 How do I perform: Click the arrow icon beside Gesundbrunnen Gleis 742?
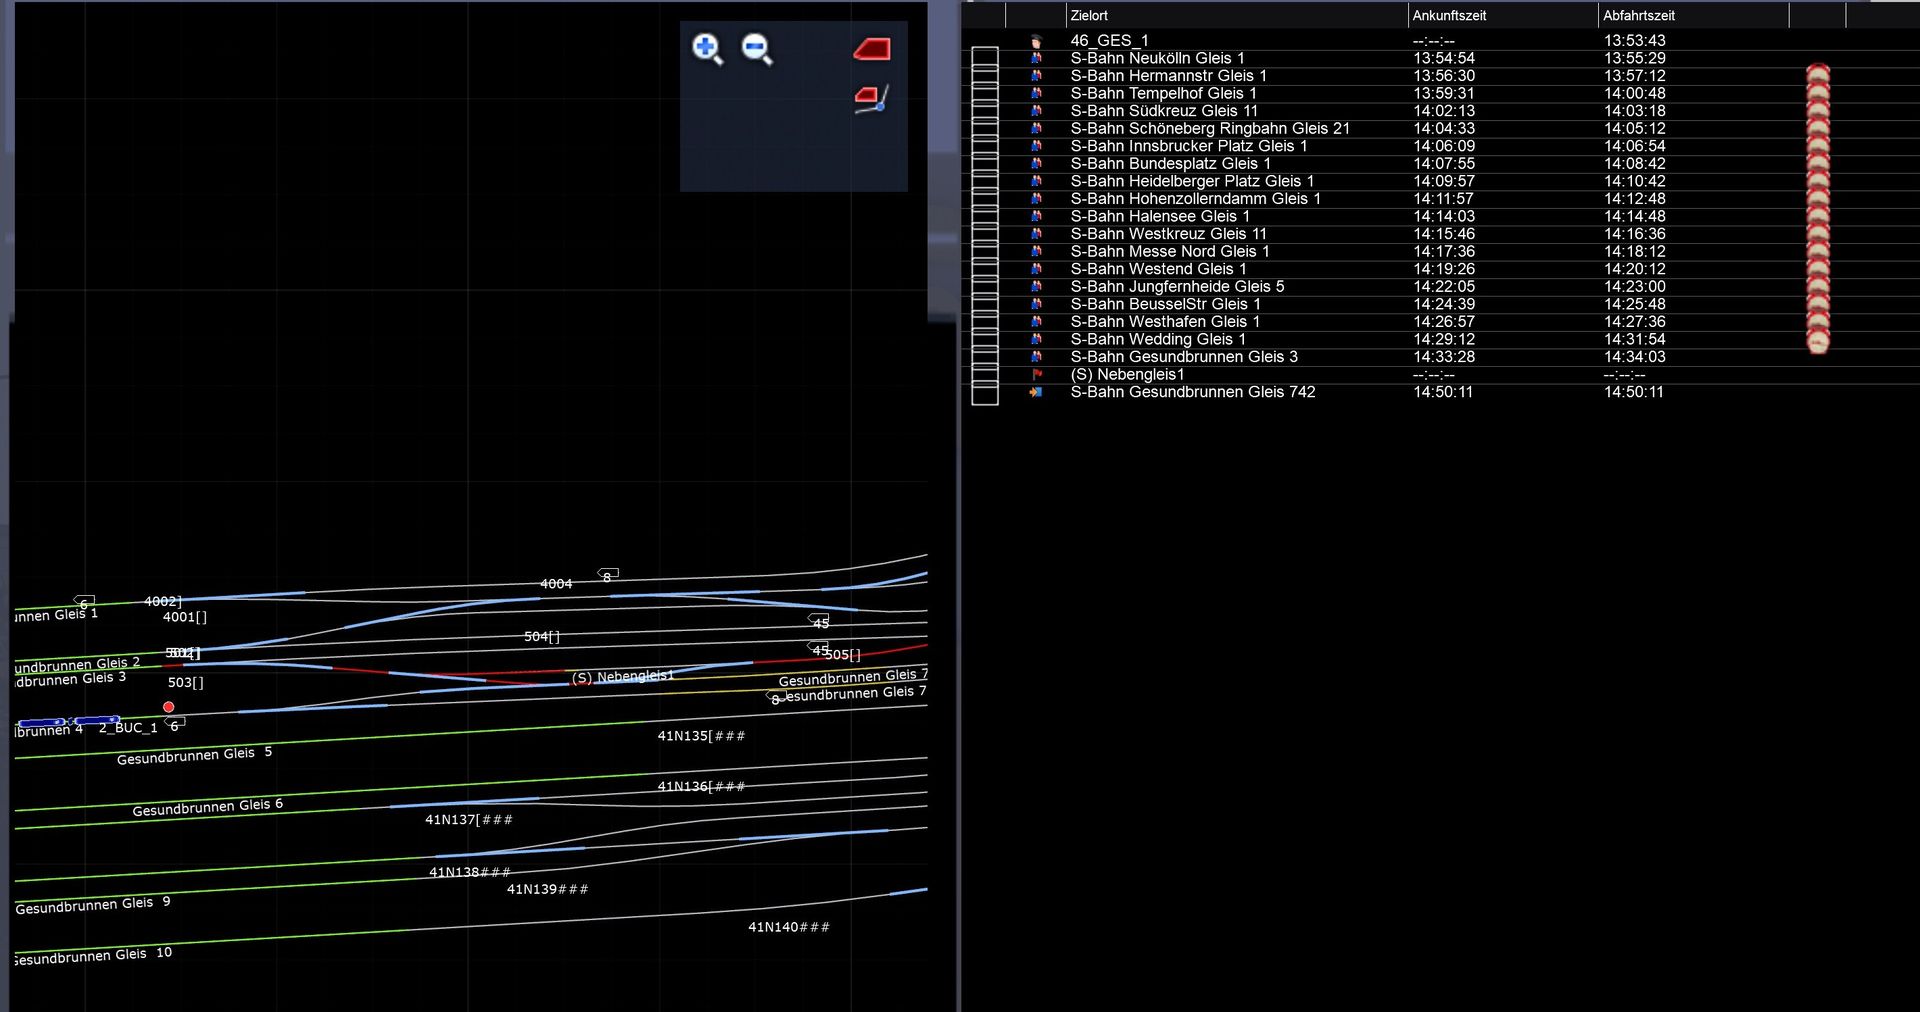click(x=1036, y=392)
